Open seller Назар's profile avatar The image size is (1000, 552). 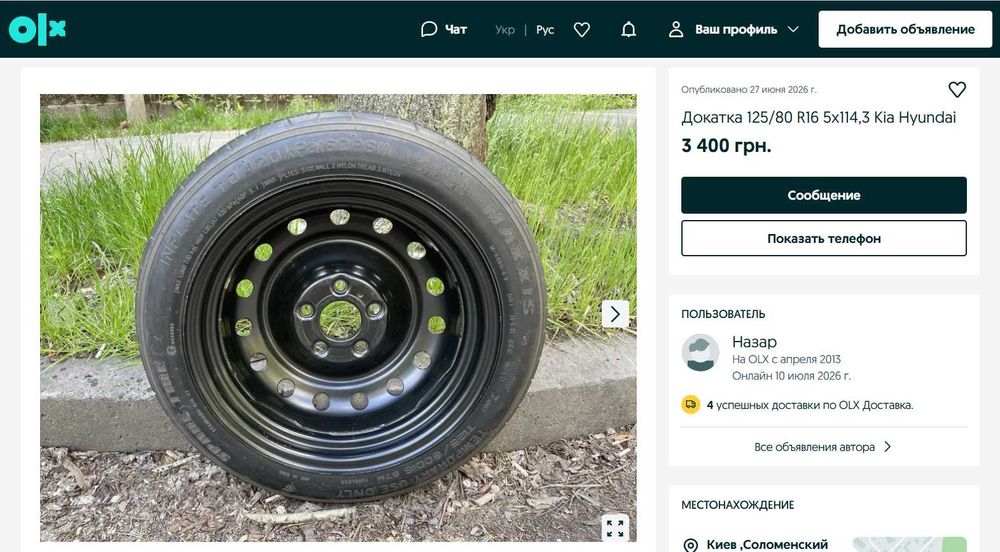(x=700, y=352)
